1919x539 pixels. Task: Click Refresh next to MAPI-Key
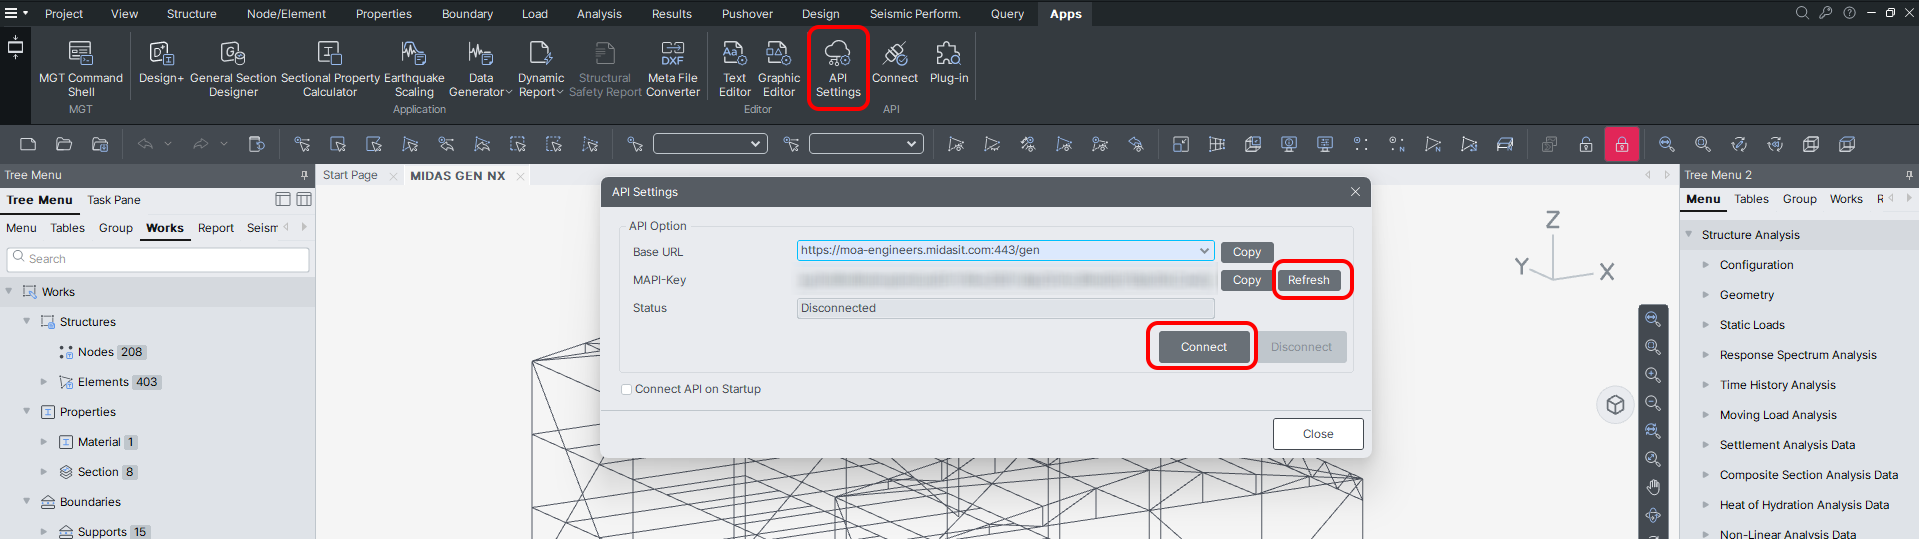point(1308,280)
